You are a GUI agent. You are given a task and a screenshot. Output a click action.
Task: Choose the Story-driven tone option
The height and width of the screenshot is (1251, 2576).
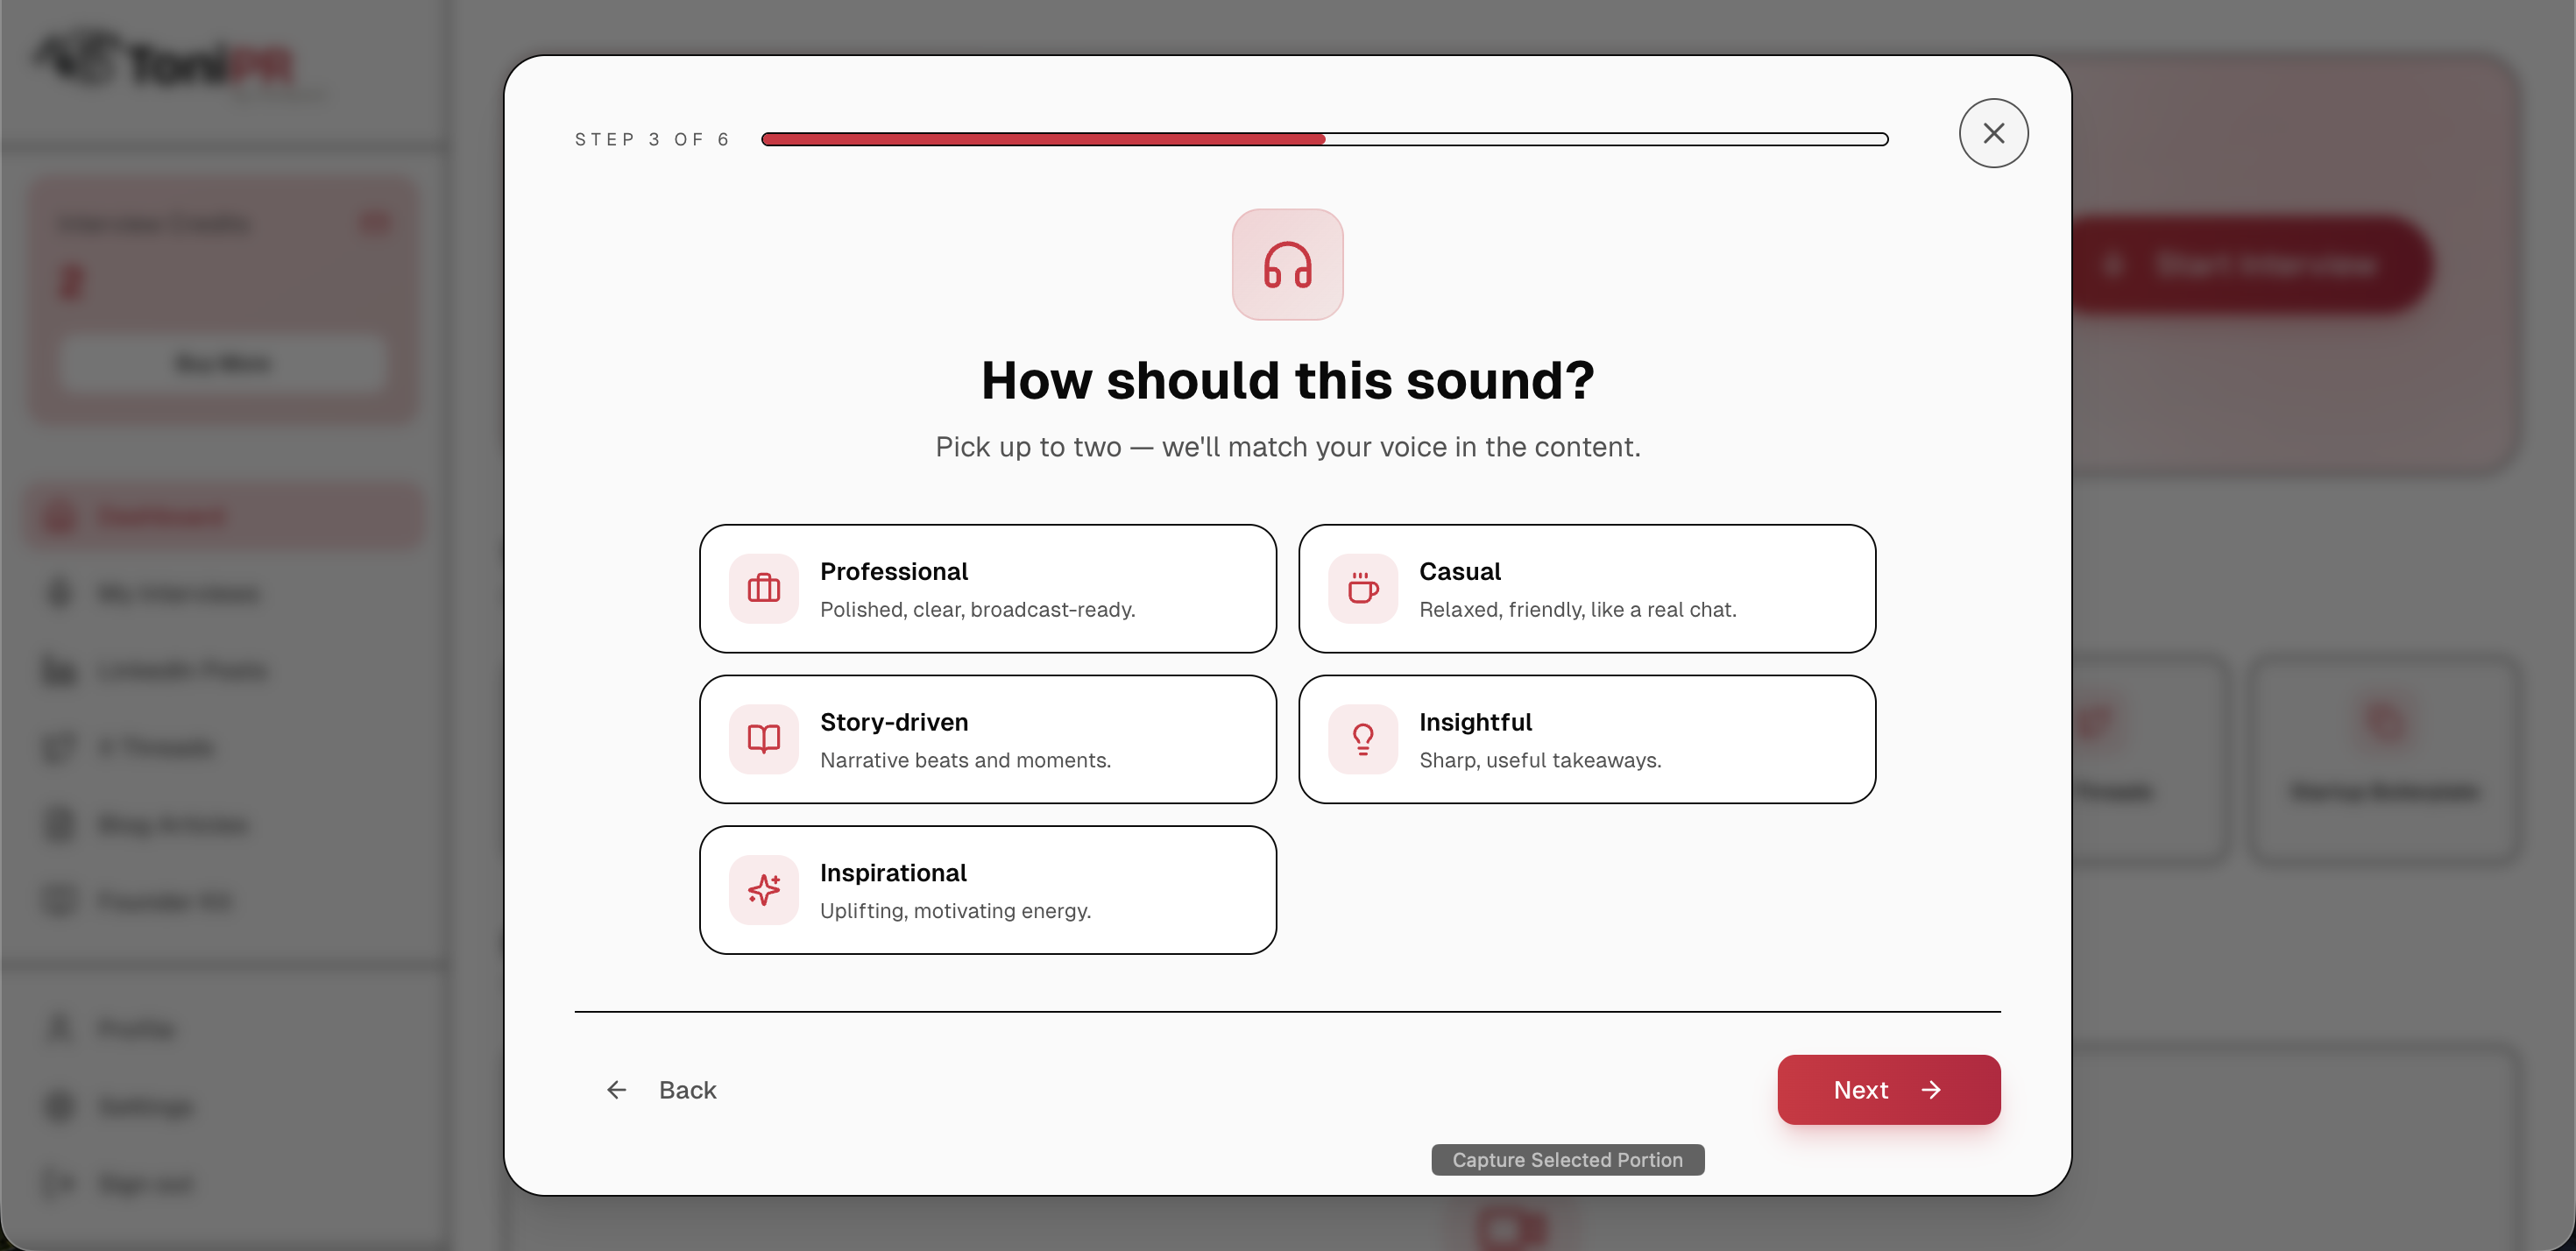click(987, 739)
